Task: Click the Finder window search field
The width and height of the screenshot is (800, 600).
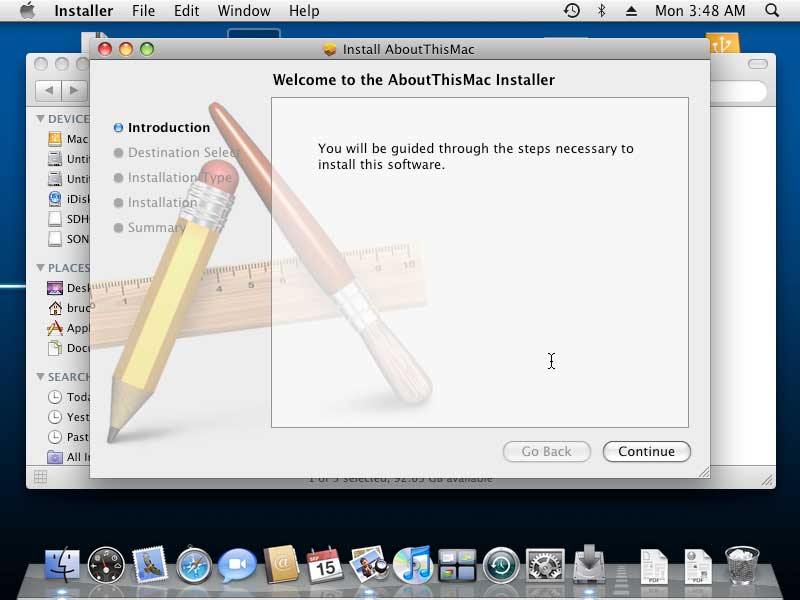Action: (x=739, y=91)
